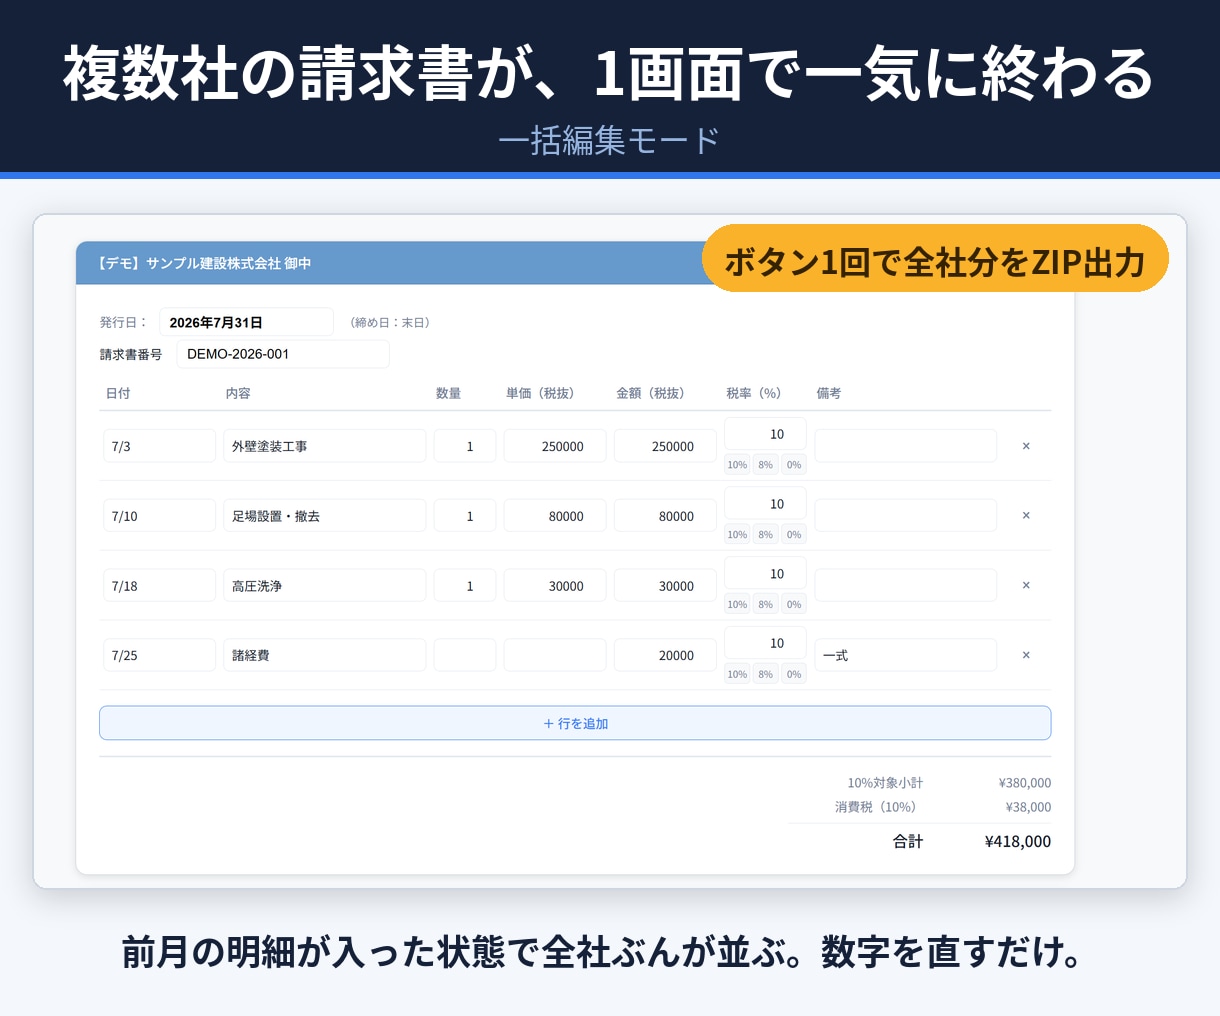Screen dimensions: 1220x1016
Task: Edit amount 250000 of 外壁塗装工事 row
Action: tap(665, 446)
